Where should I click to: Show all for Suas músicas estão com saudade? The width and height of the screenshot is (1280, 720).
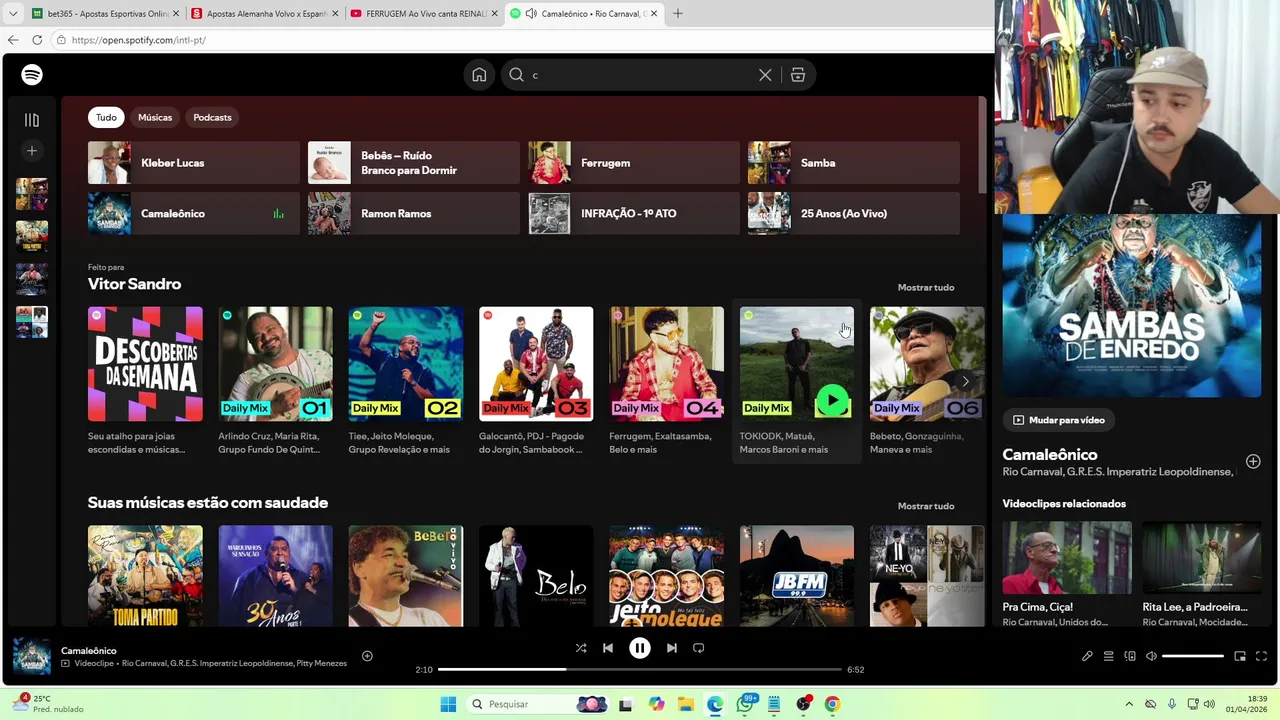pyautogui.click(x=926, y=506)
